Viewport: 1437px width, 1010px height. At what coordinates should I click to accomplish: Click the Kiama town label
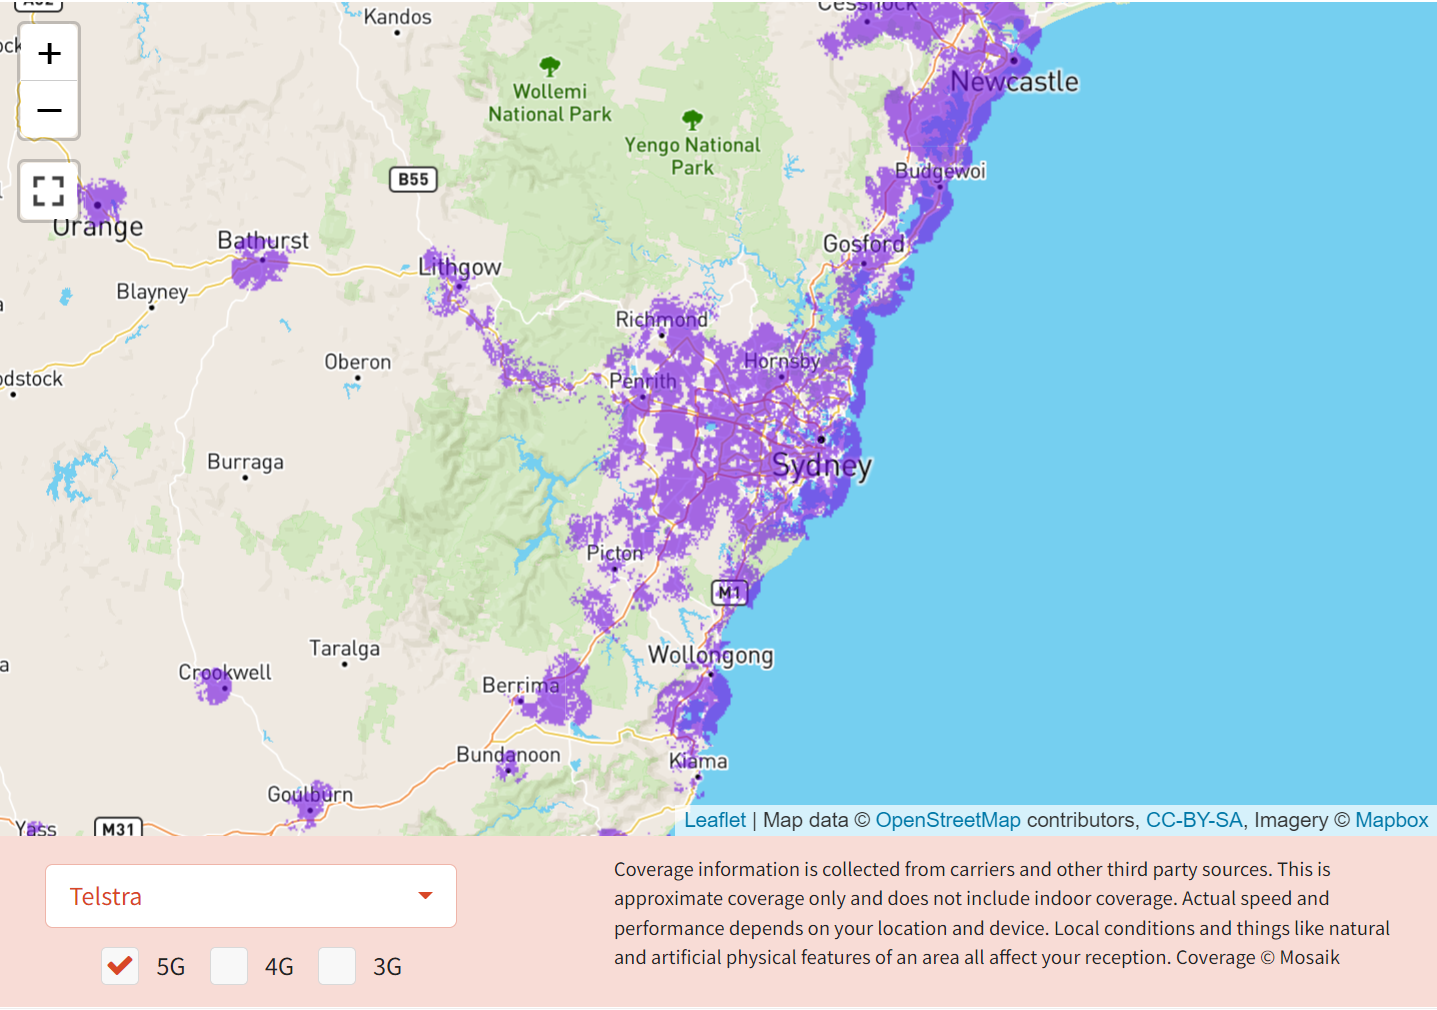pyautogui.click(x=698, y=761)
